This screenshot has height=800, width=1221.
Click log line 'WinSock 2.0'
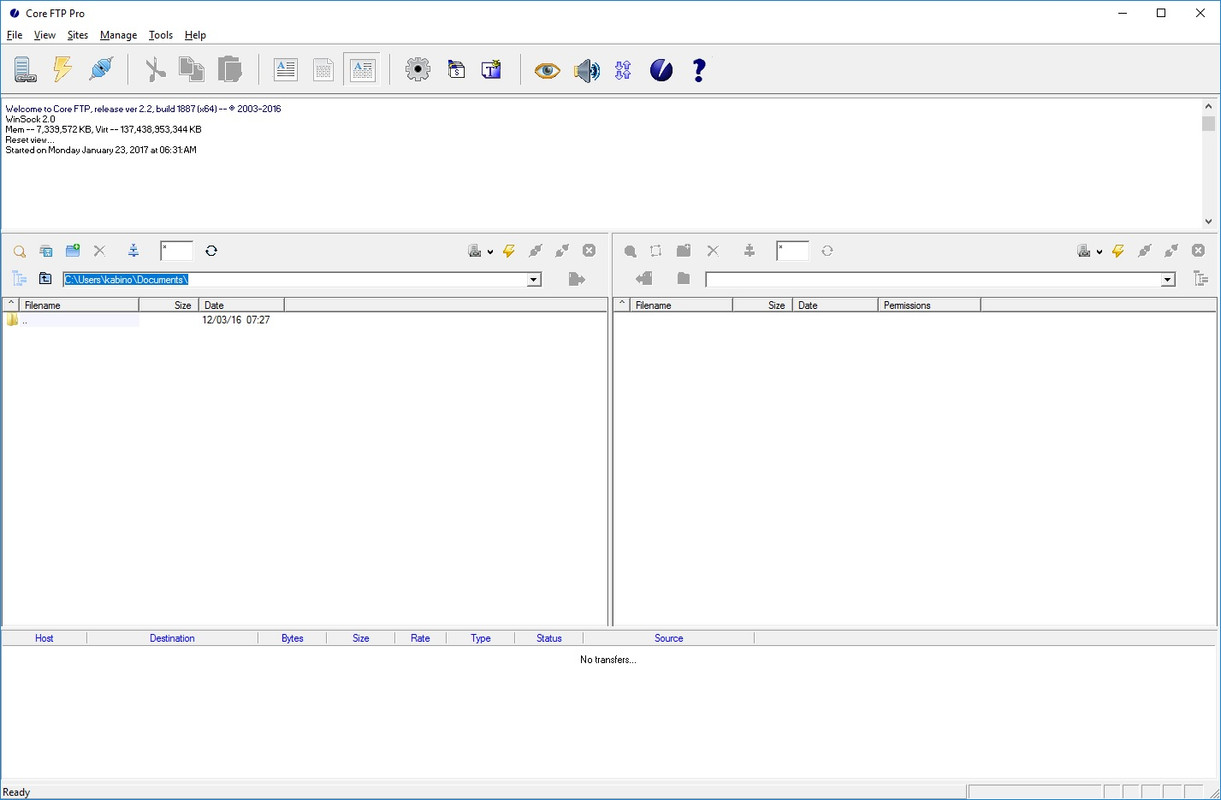31,119
